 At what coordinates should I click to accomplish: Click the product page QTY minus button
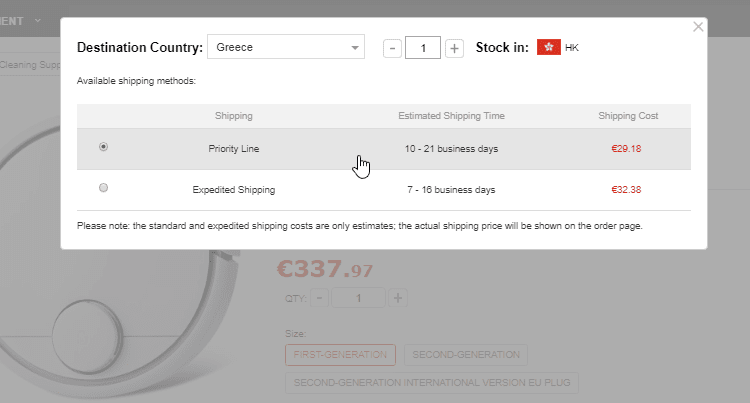click(319, 298)
